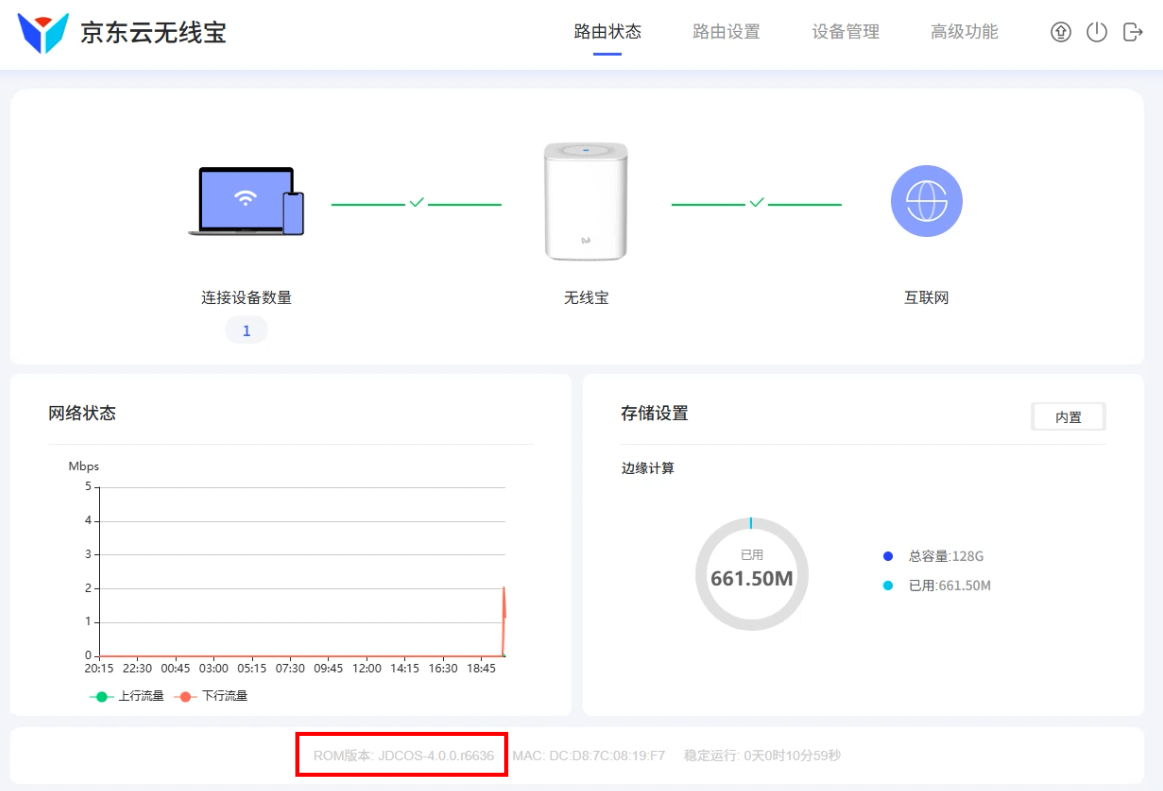Select the white 无线宝 router image
1163x791 pixels.
click(586, 202)
